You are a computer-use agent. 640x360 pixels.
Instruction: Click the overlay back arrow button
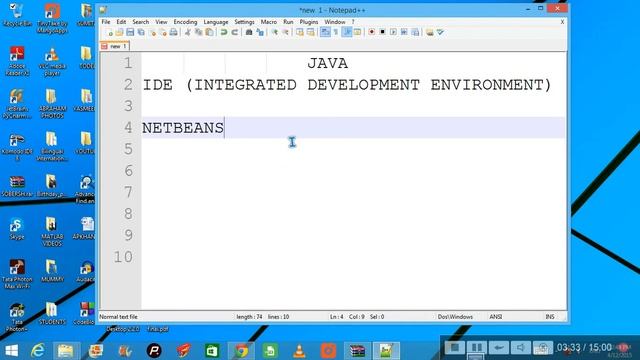[x=499, y=348]
